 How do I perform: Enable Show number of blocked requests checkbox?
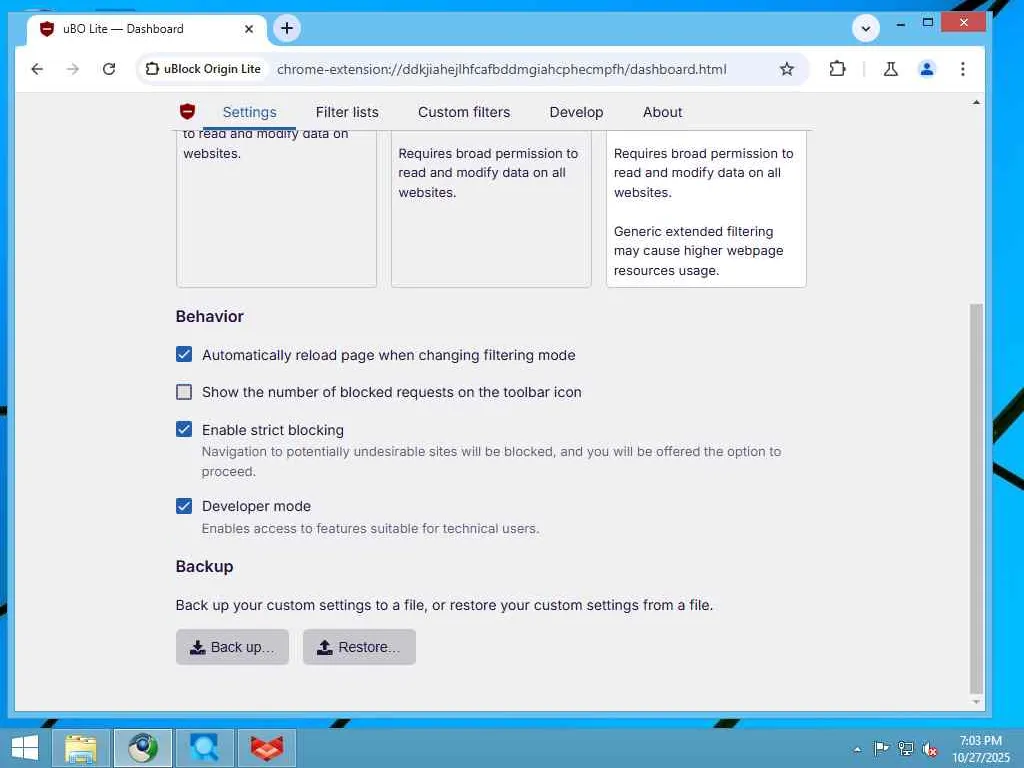pos(184,392)
